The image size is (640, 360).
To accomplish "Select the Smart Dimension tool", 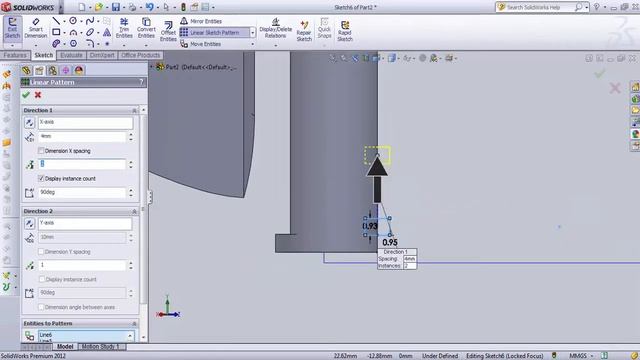I will (x=36, y=28).
